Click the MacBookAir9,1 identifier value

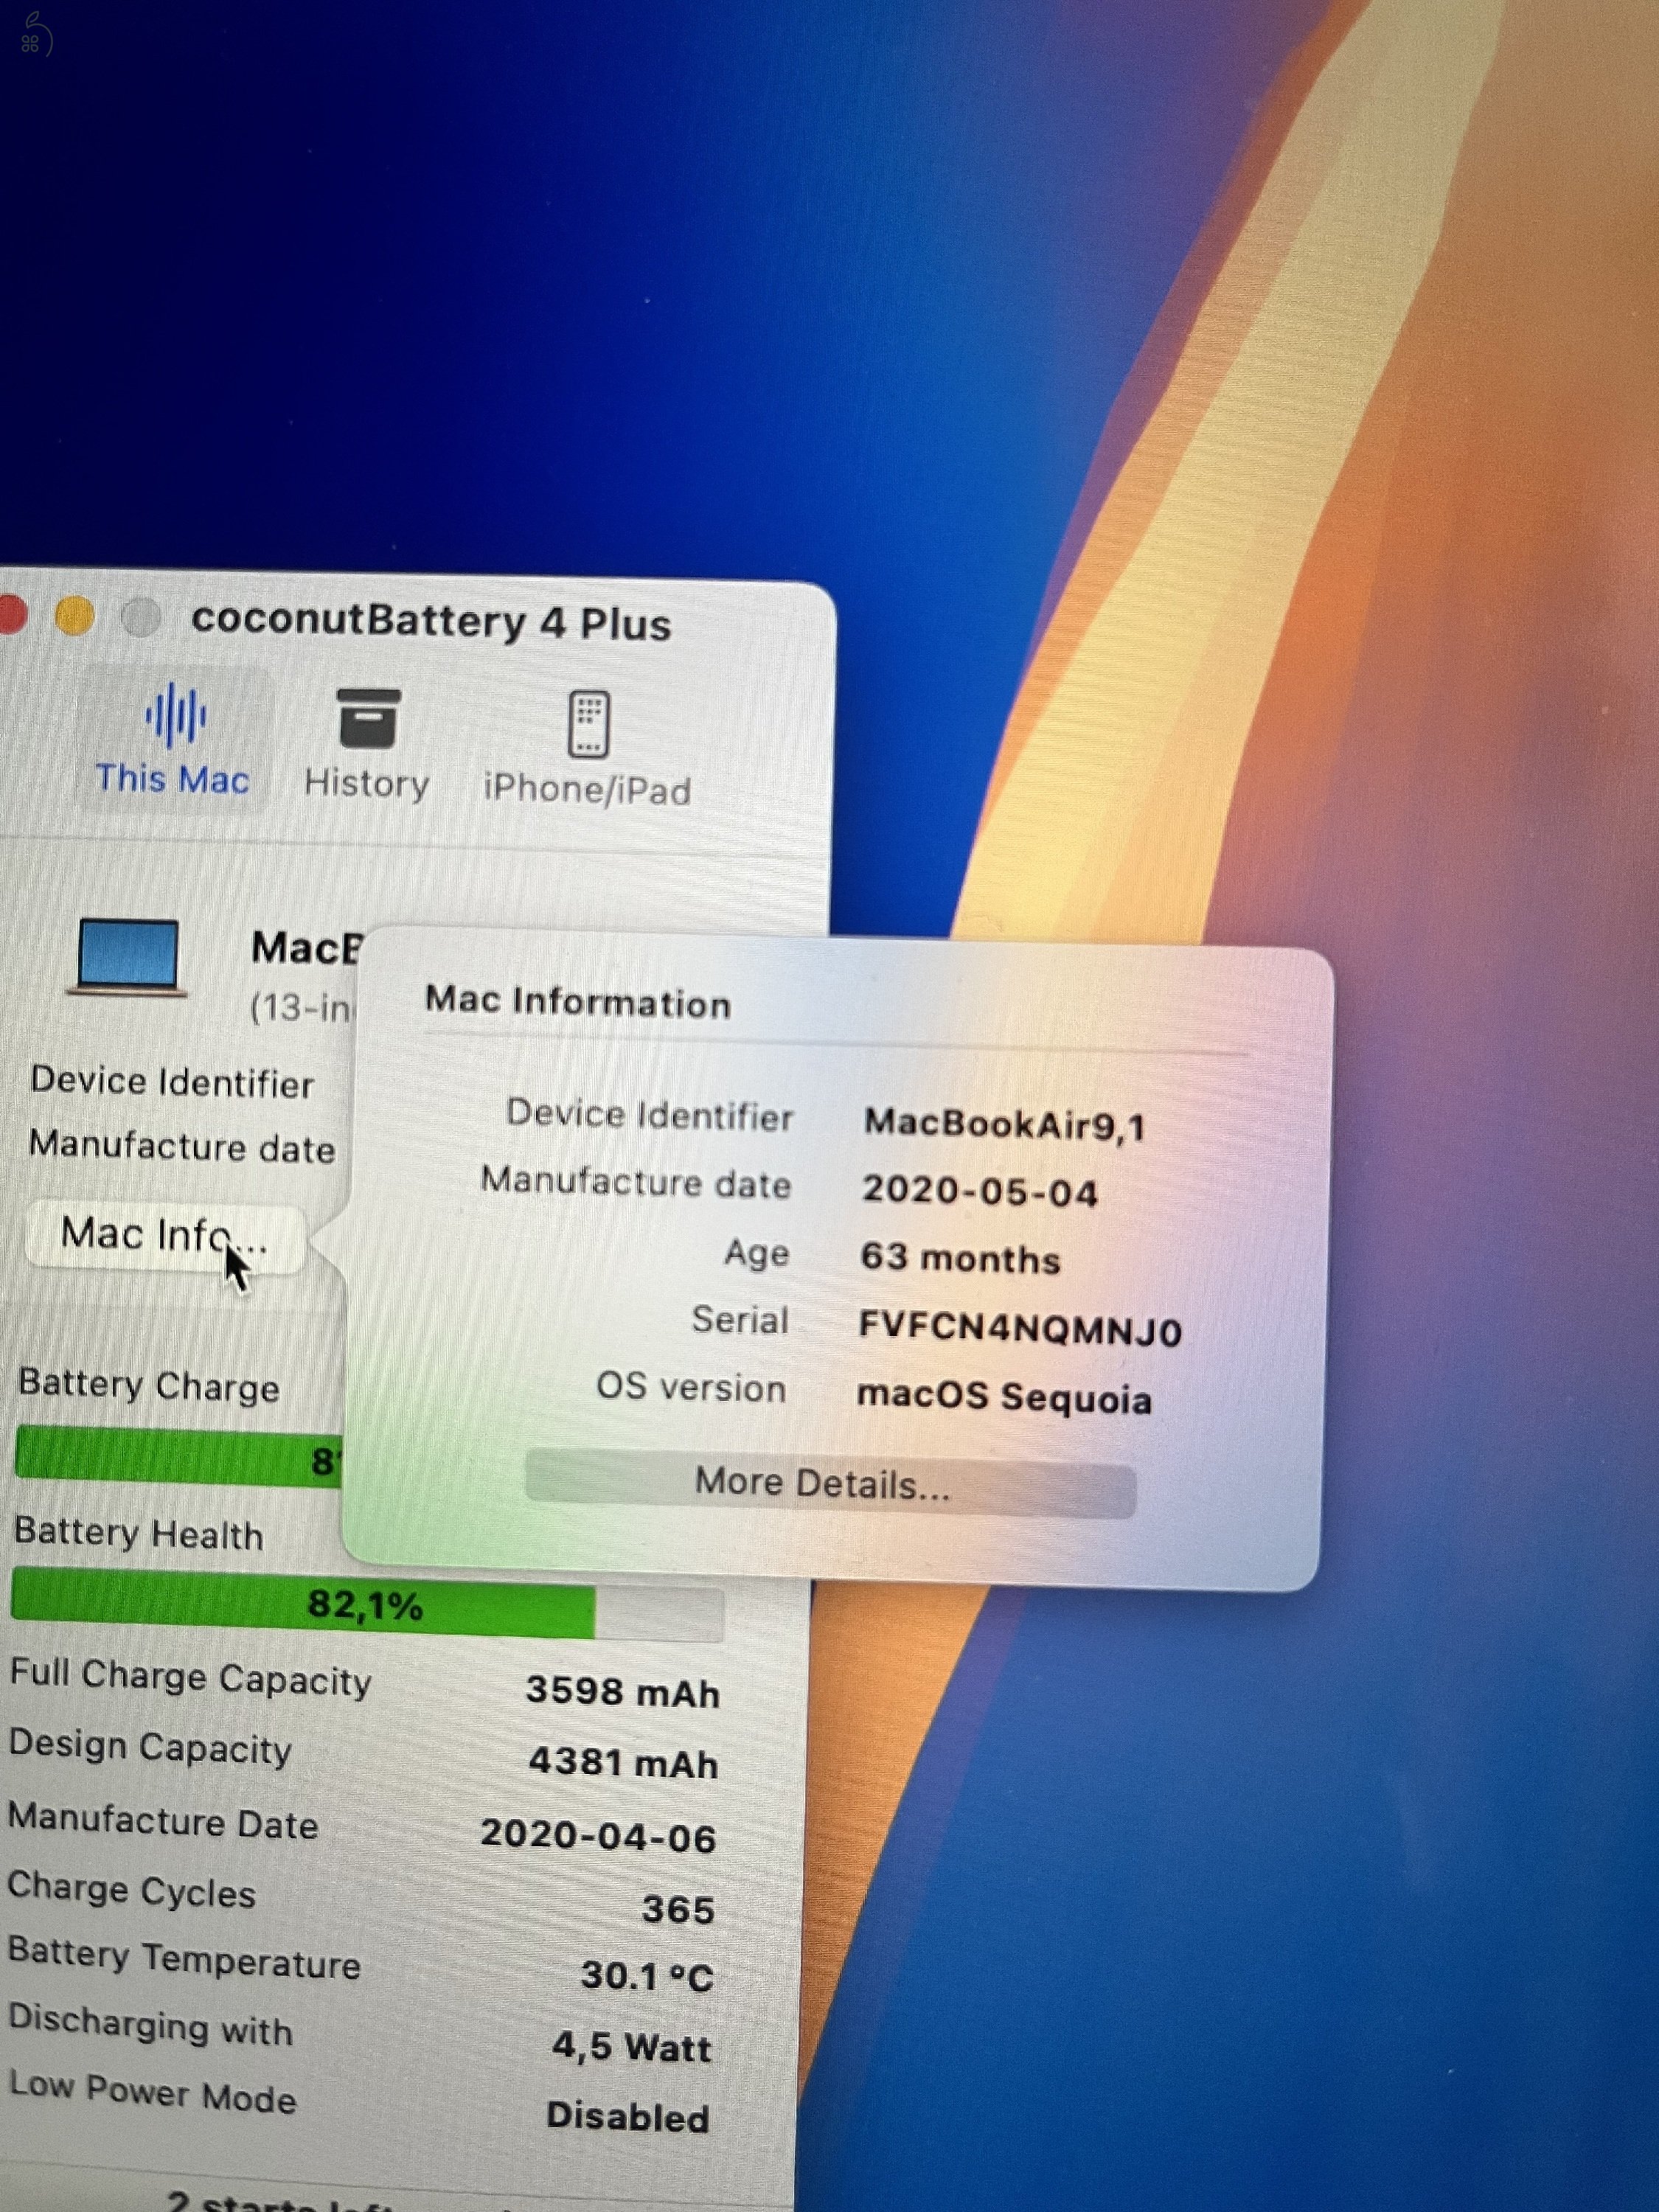click(1004, 1125)
